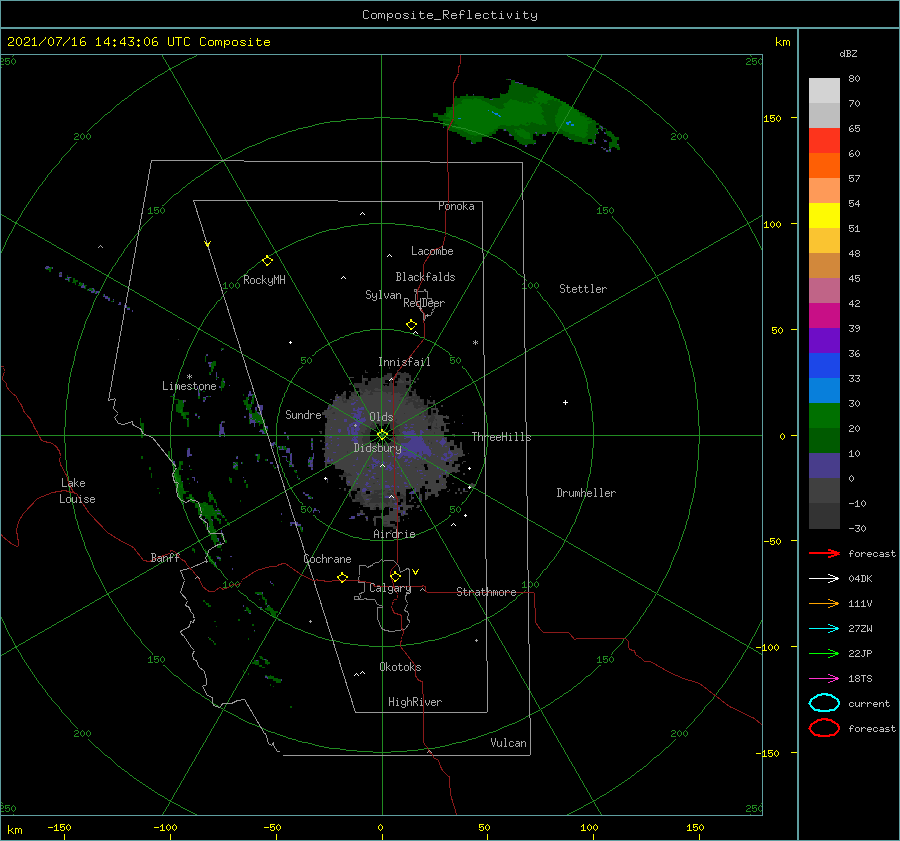
Task: Click the Lacombe town label
Action: pos(432,251)
